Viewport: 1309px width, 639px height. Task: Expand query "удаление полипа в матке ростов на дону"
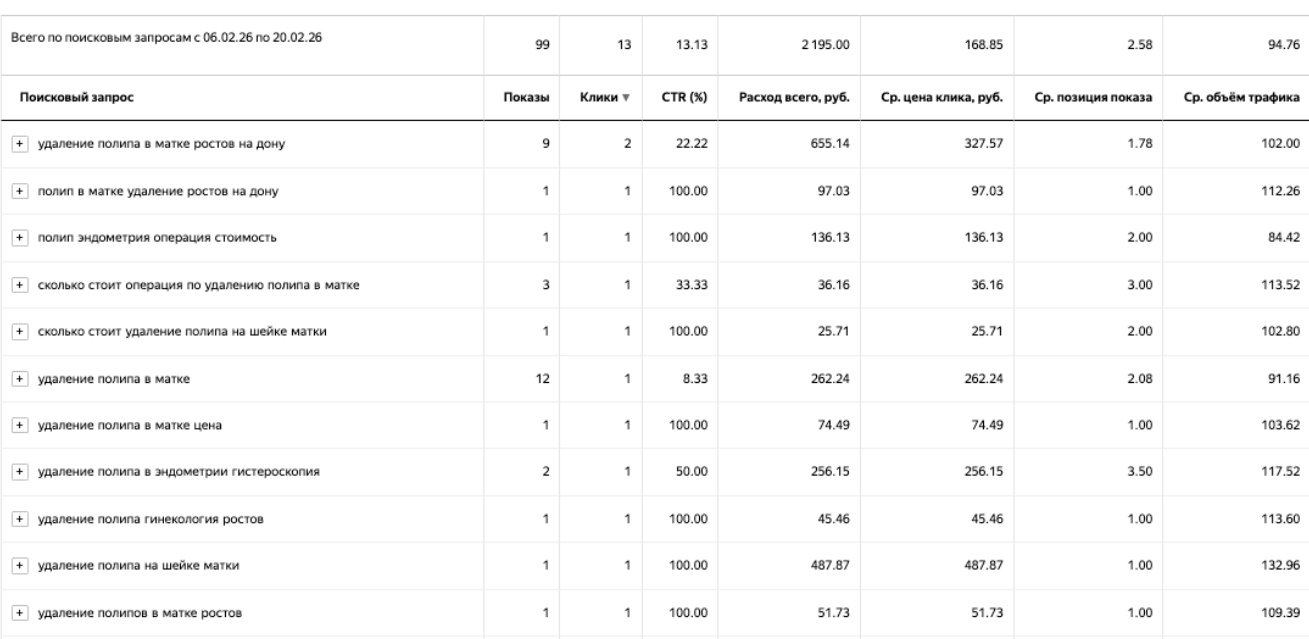[x=19, y=144]
